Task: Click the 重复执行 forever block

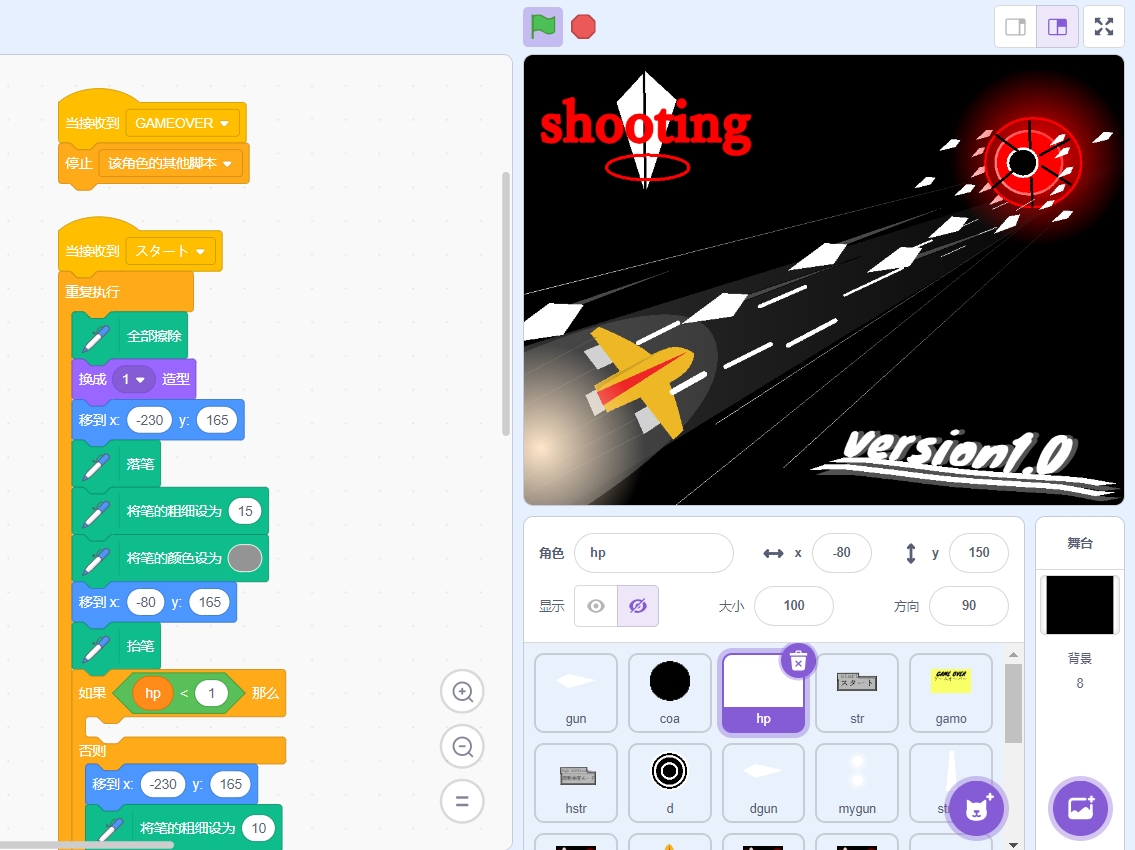Action: pyautogui.click(x=93, y=292)
